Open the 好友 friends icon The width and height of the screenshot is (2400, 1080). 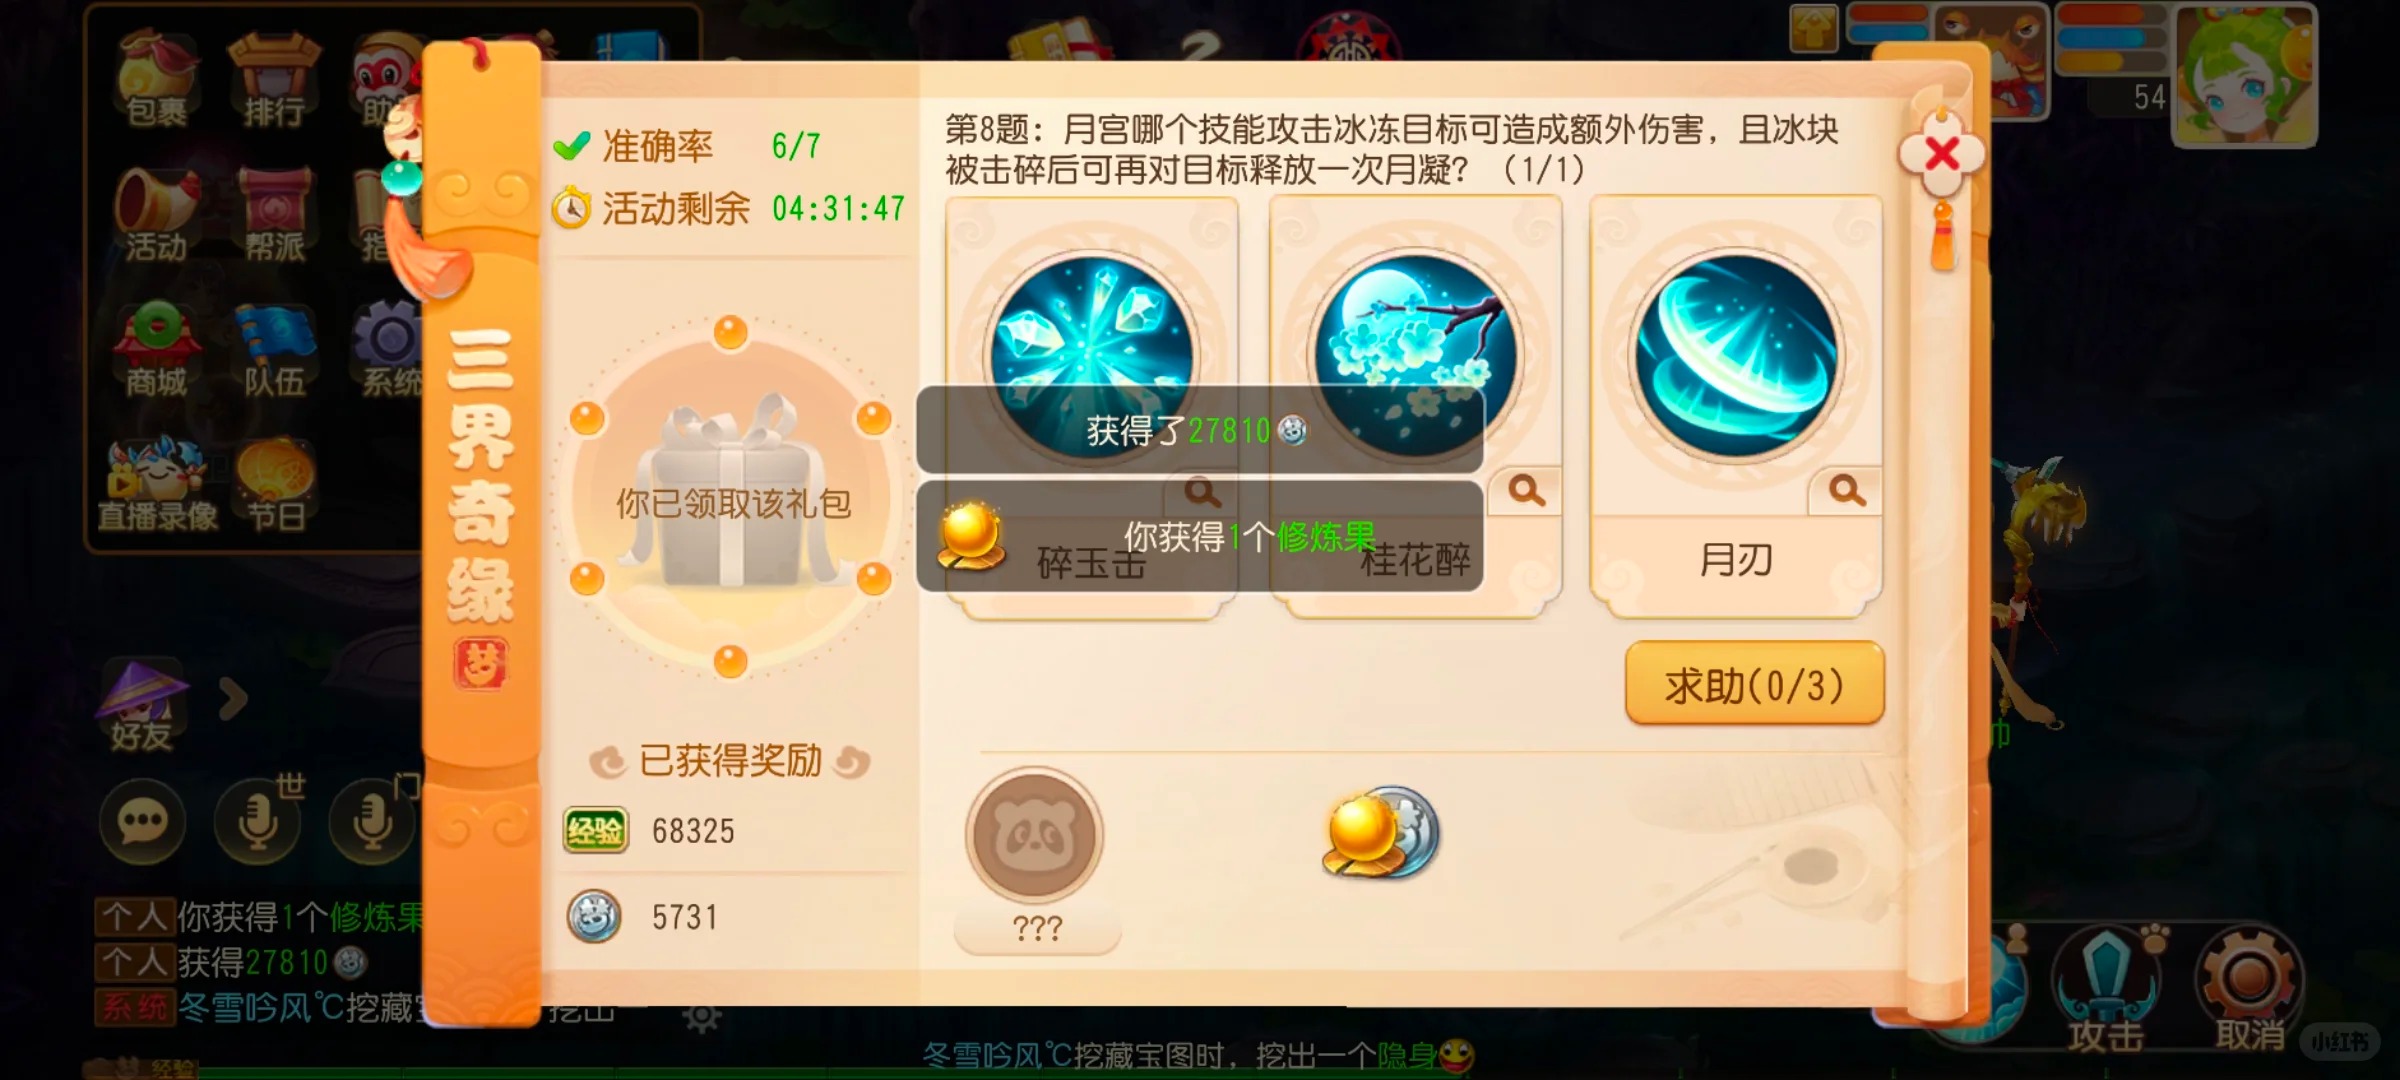coord(141,705)
